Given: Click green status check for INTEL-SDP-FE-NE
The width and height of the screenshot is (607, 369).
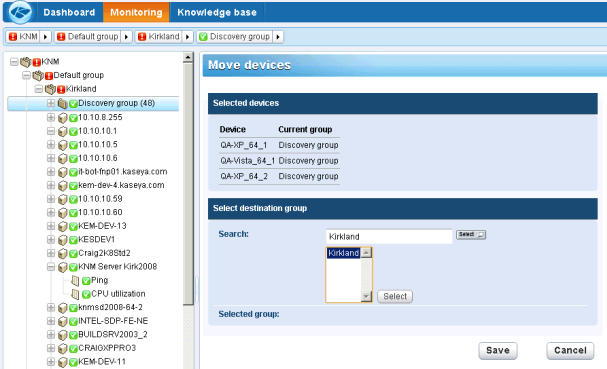Looking at the screenshot, I should tap(73, 321).
